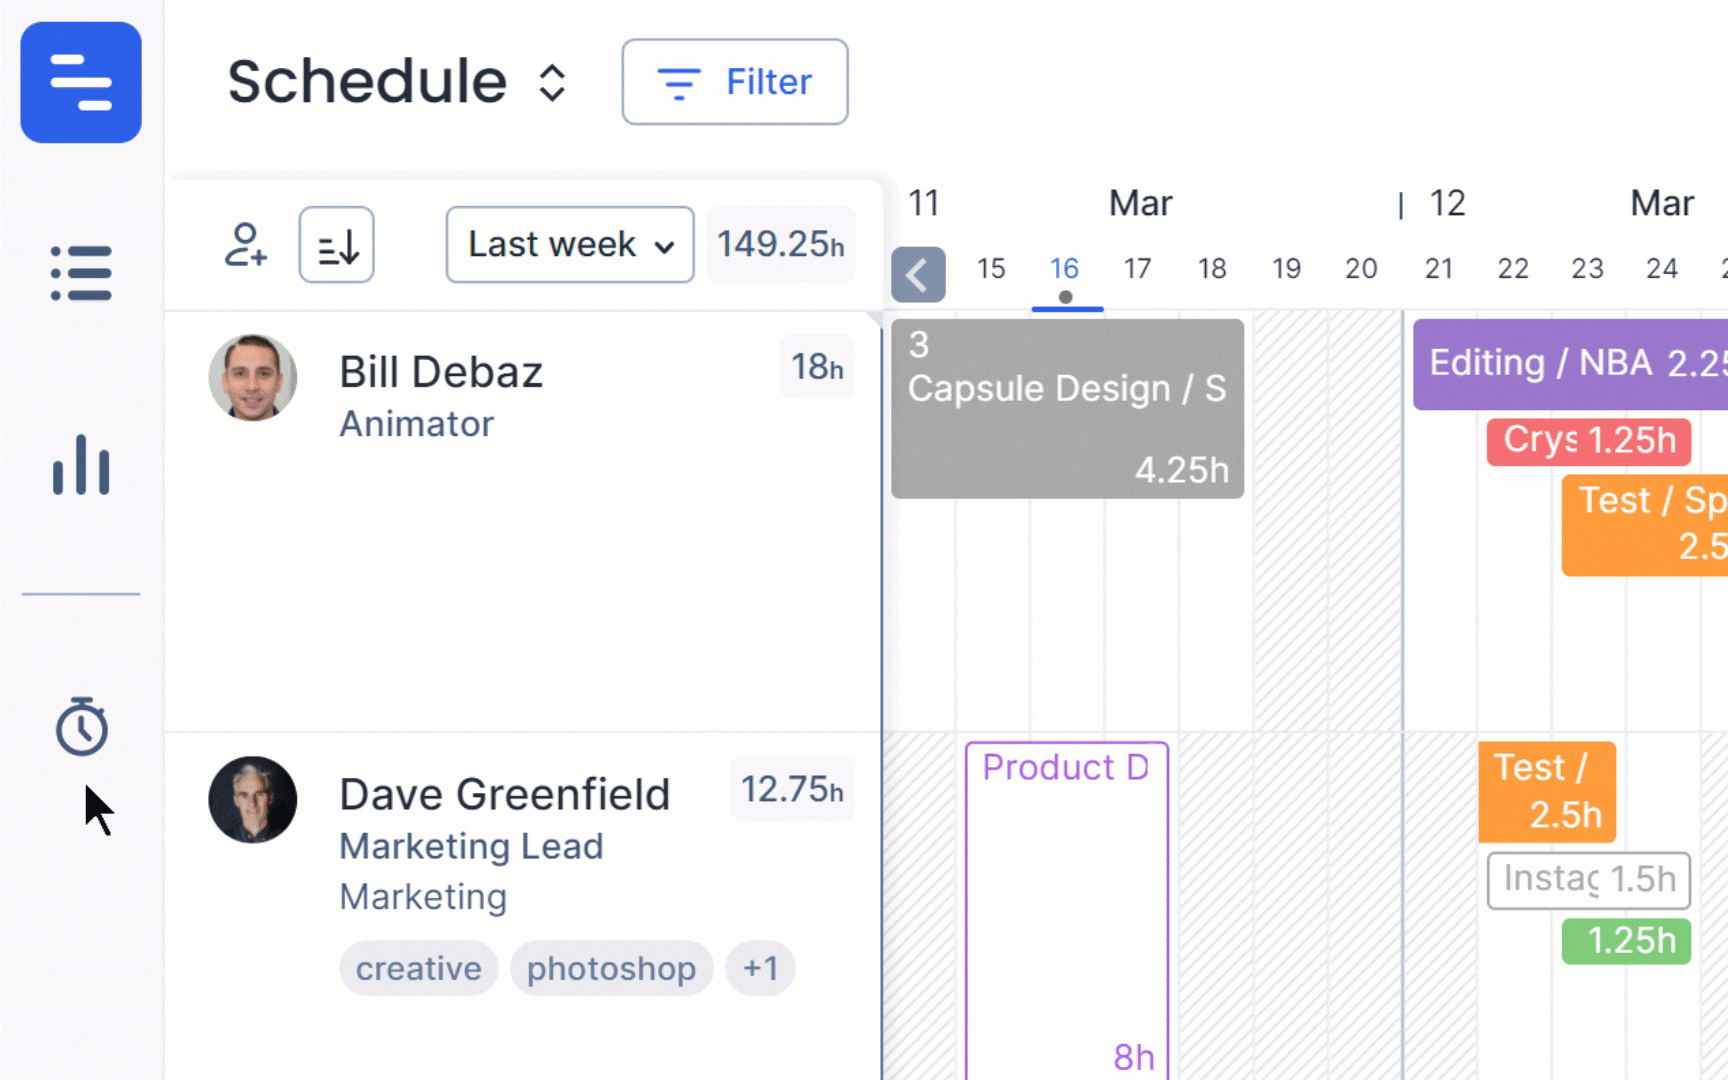Screen dimensions: 1728x1080
Task: Expand the +1 hidden tags badge
Action: (x=760, y=968)
